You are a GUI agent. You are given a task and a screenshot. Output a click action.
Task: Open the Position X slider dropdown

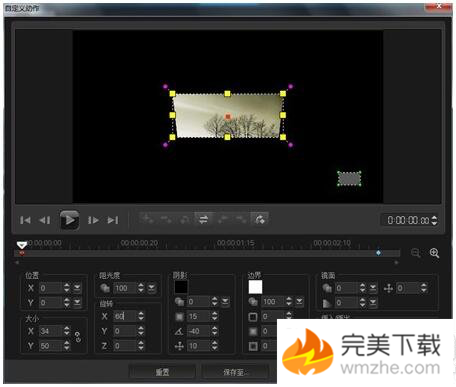coord(77,288)
